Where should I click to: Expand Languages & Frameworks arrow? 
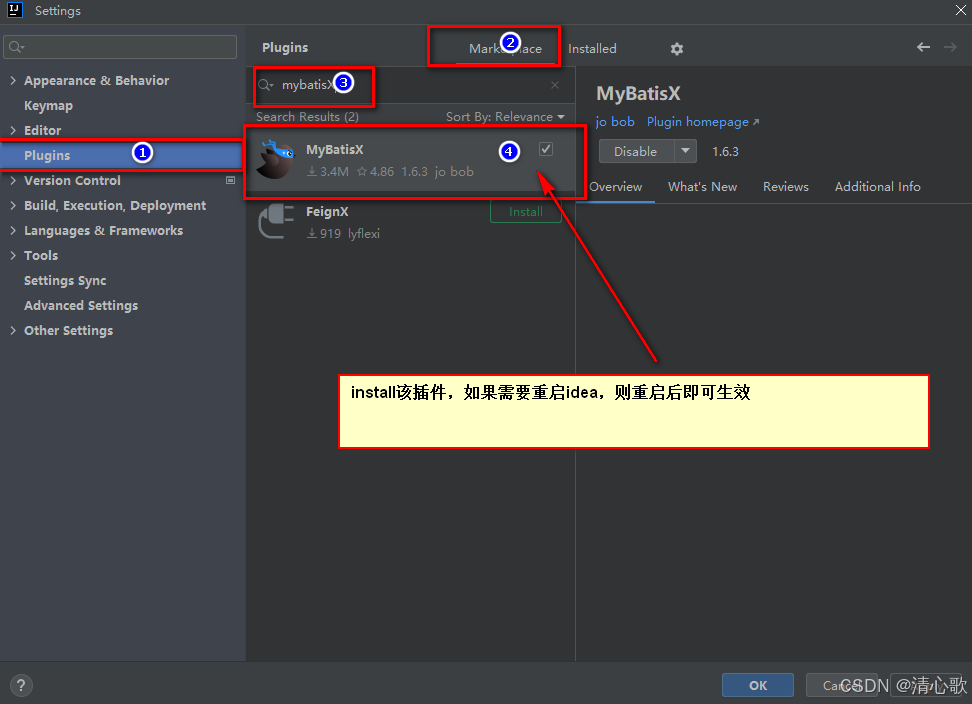[13, 231]
